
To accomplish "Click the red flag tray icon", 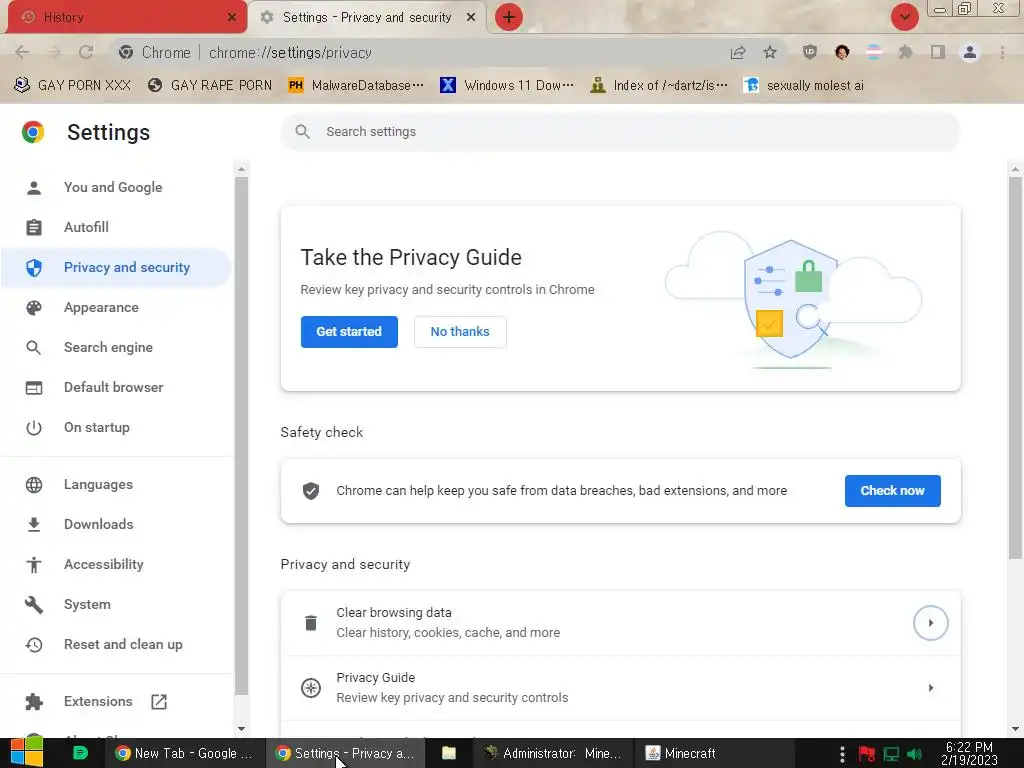I will coord(867,754).
